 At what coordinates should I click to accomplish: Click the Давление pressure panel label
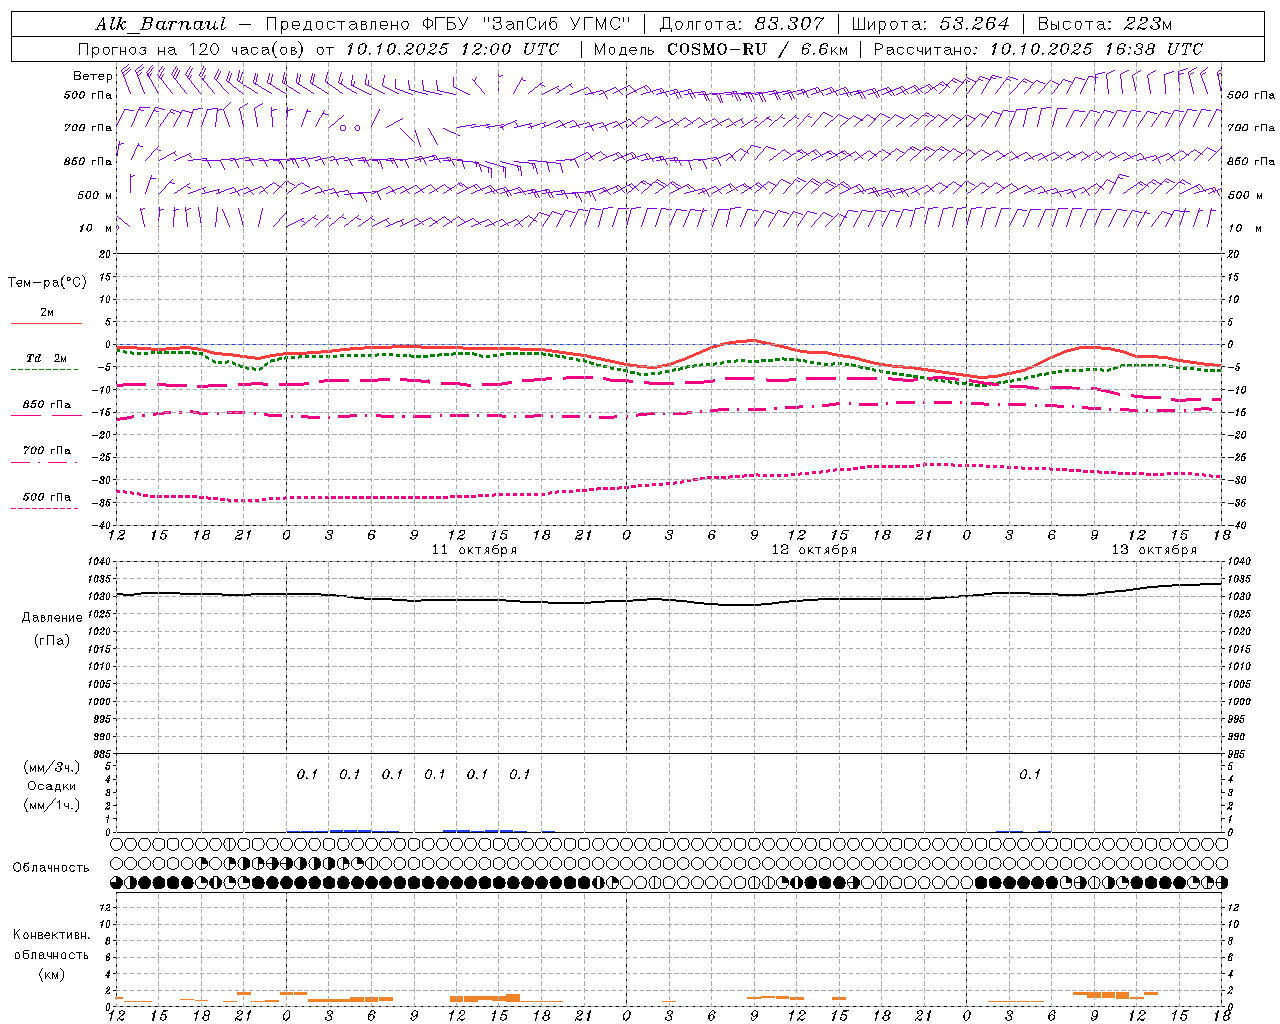point(52,617)
